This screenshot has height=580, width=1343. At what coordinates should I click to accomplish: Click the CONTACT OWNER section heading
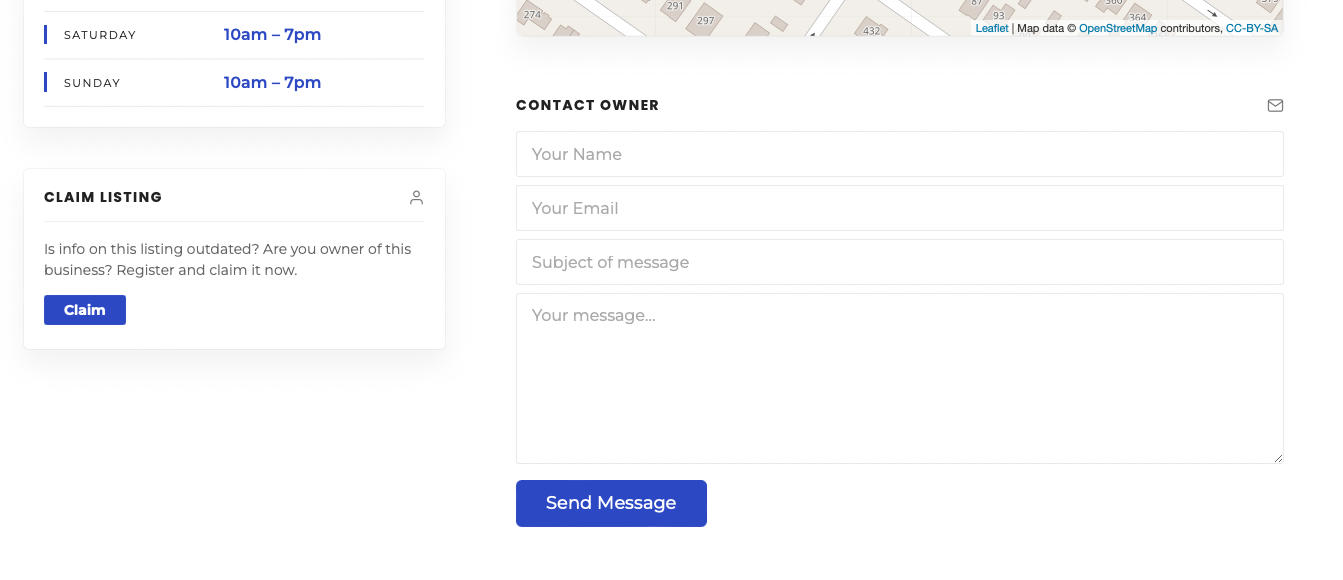point(587,105)
